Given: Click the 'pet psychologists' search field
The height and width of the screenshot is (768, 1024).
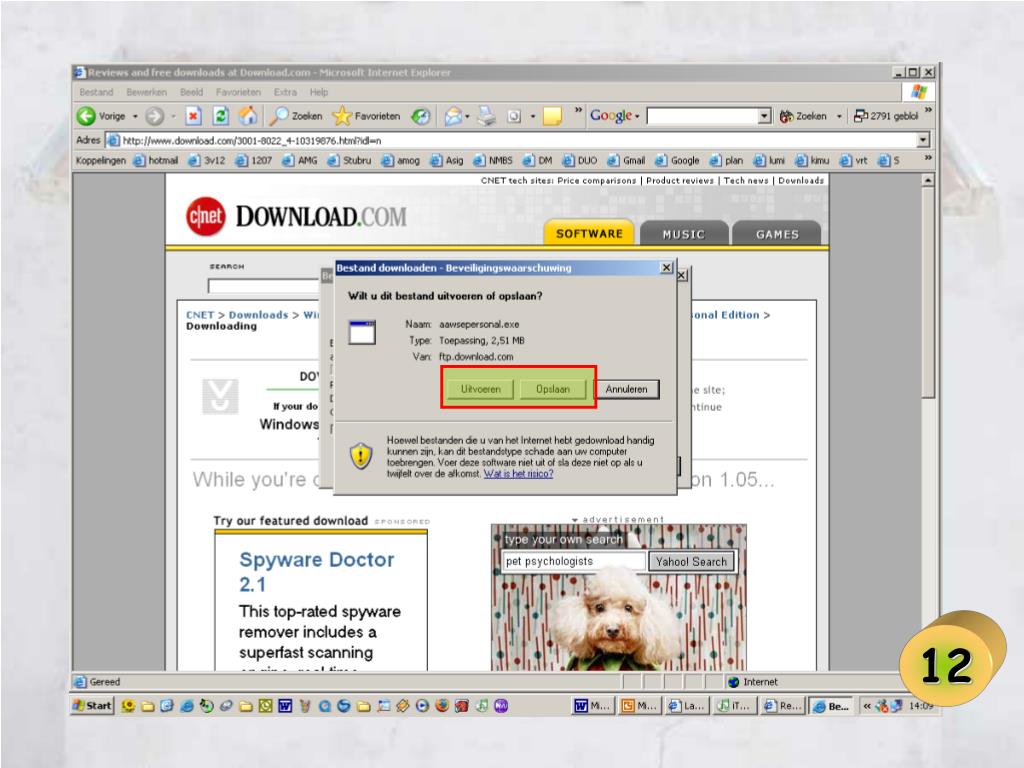Looking at the screenshot, I should click(x=573, y=562).
